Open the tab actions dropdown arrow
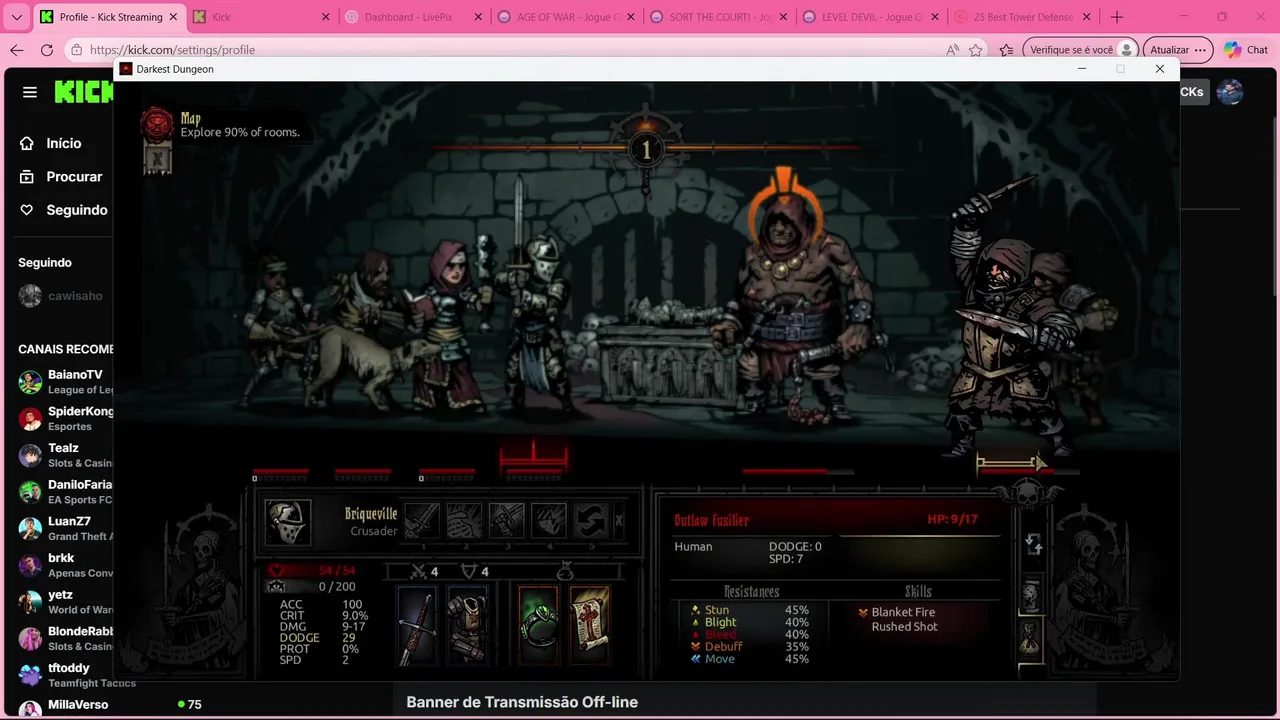1280x720 pixels. click(16, 17)
